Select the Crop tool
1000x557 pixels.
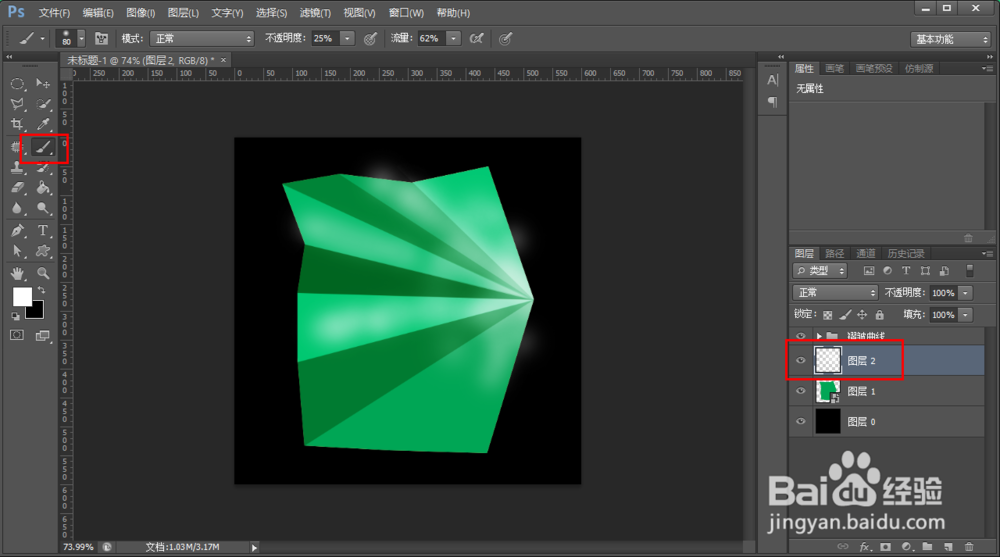18,125
